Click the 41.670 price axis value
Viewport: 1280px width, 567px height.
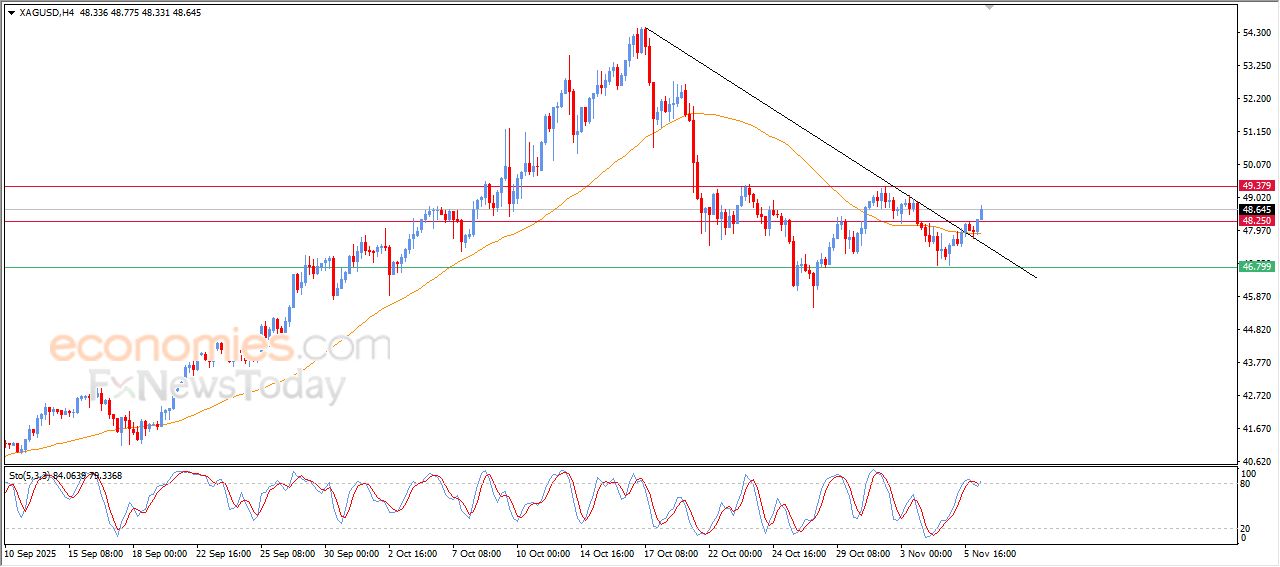pos(1257,429)
